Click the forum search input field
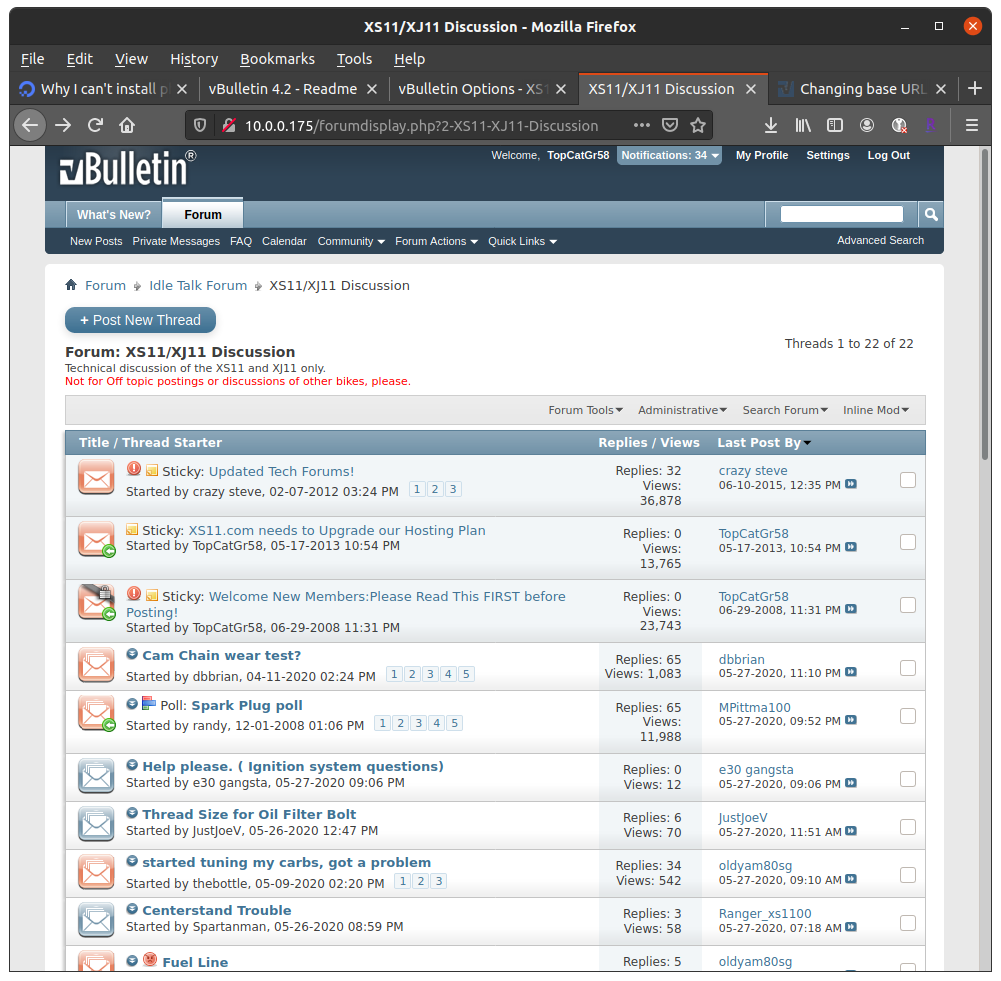The width and height of the screenshot is (1001, 981). 841,214
